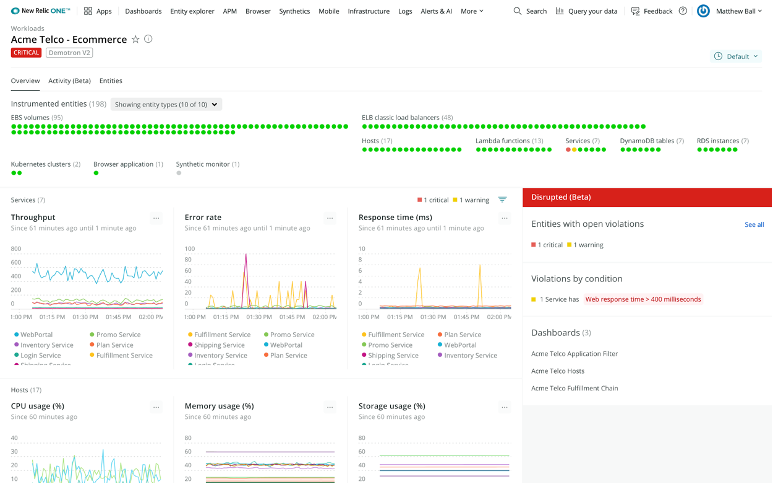The image size is (772, 483).
Task: Open Acme Telco Fulfillment Chain dashboard
Action: [x=574, y=388]
